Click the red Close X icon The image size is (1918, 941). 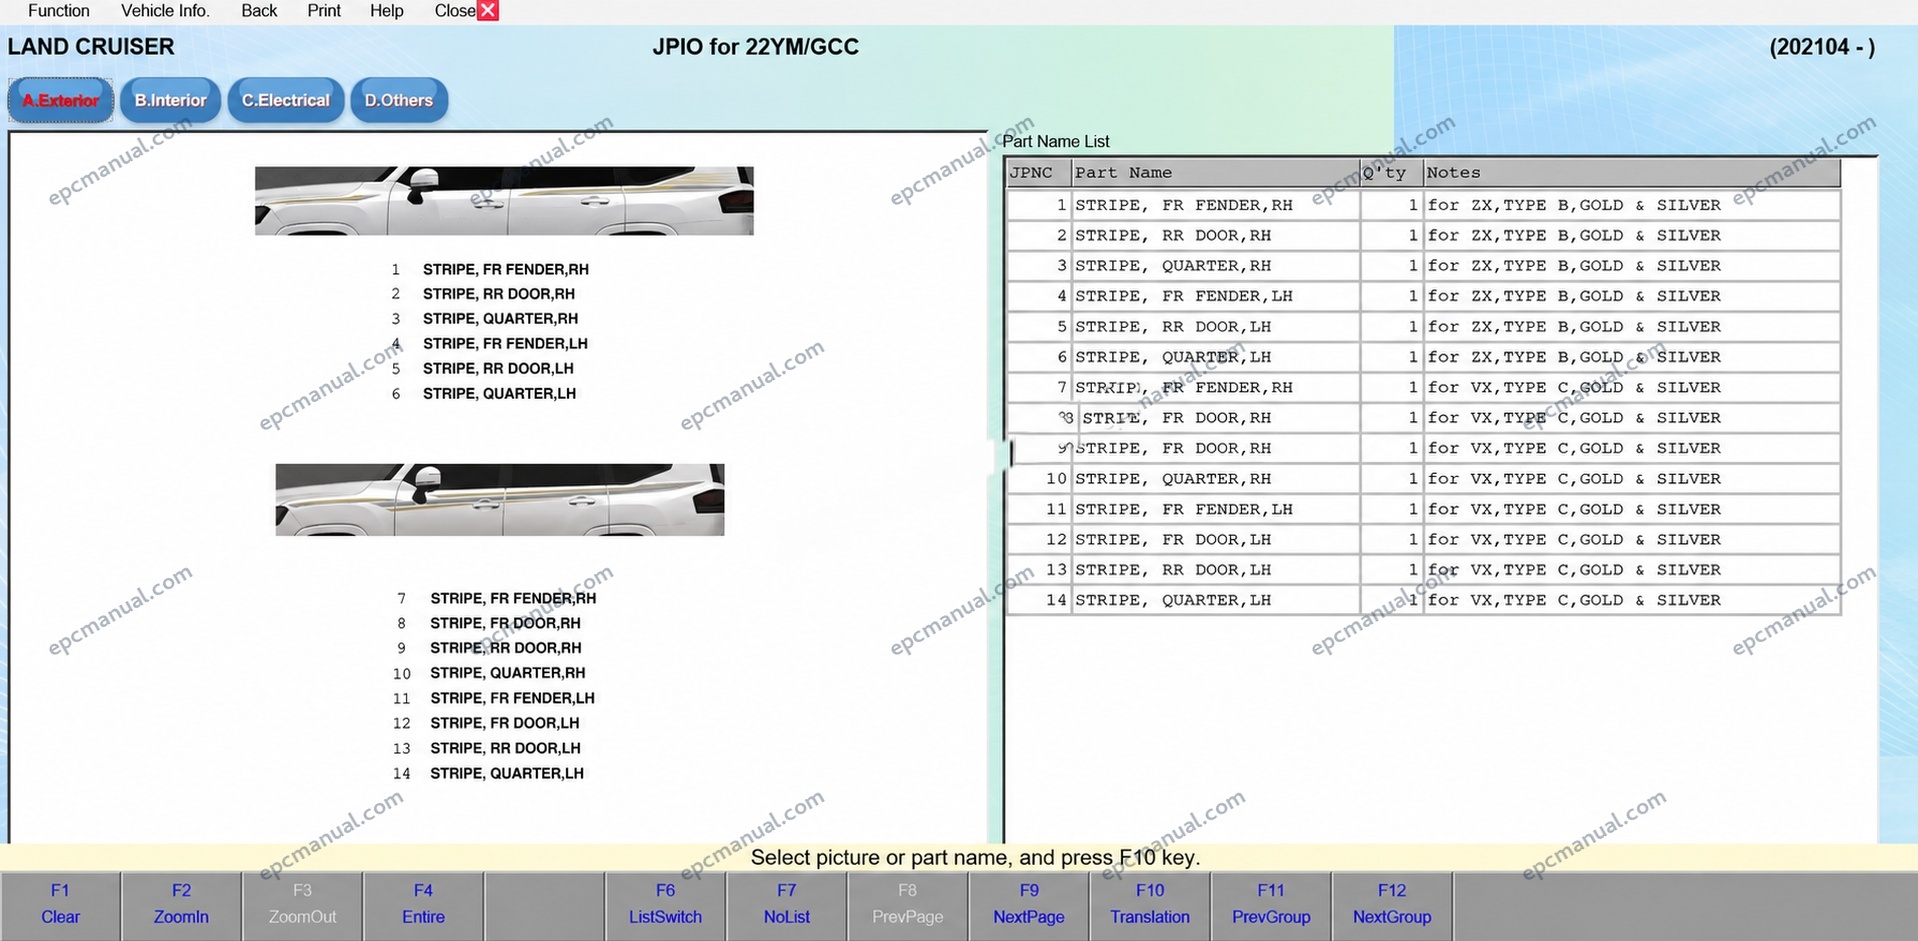488,11
